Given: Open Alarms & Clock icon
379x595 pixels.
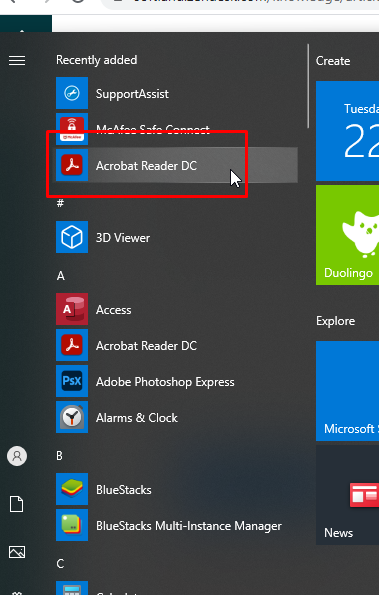Looking at the screenshot, I should tap(72, 417).
